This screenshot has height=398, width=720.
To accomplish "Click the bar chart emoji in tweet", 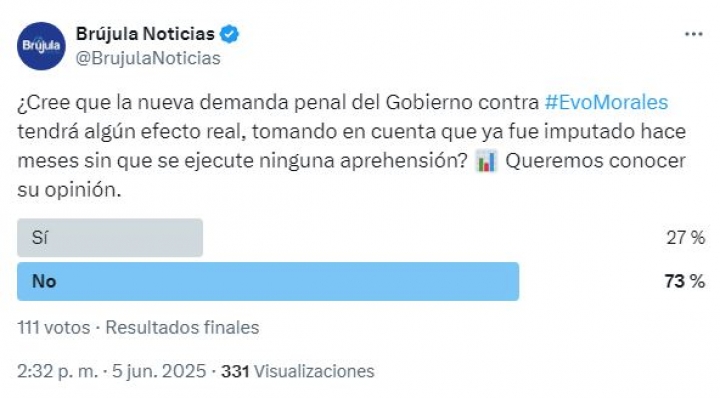I will [x=487, y=161].
